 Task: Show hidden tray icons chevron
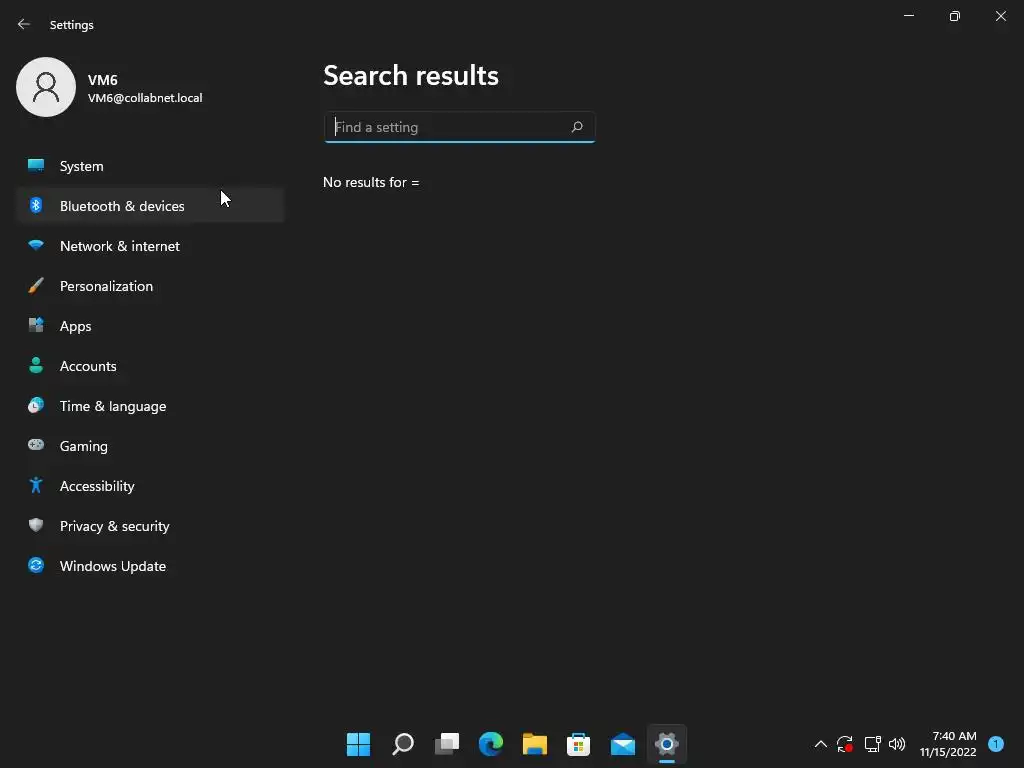[x=821, y=744]
